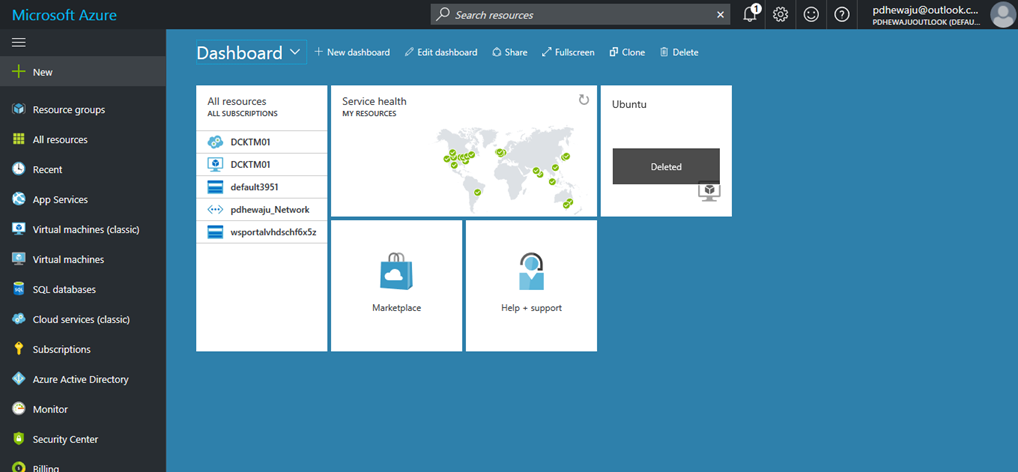Open notifications bell icon
1018x472 pixels.
pos(751,14)
